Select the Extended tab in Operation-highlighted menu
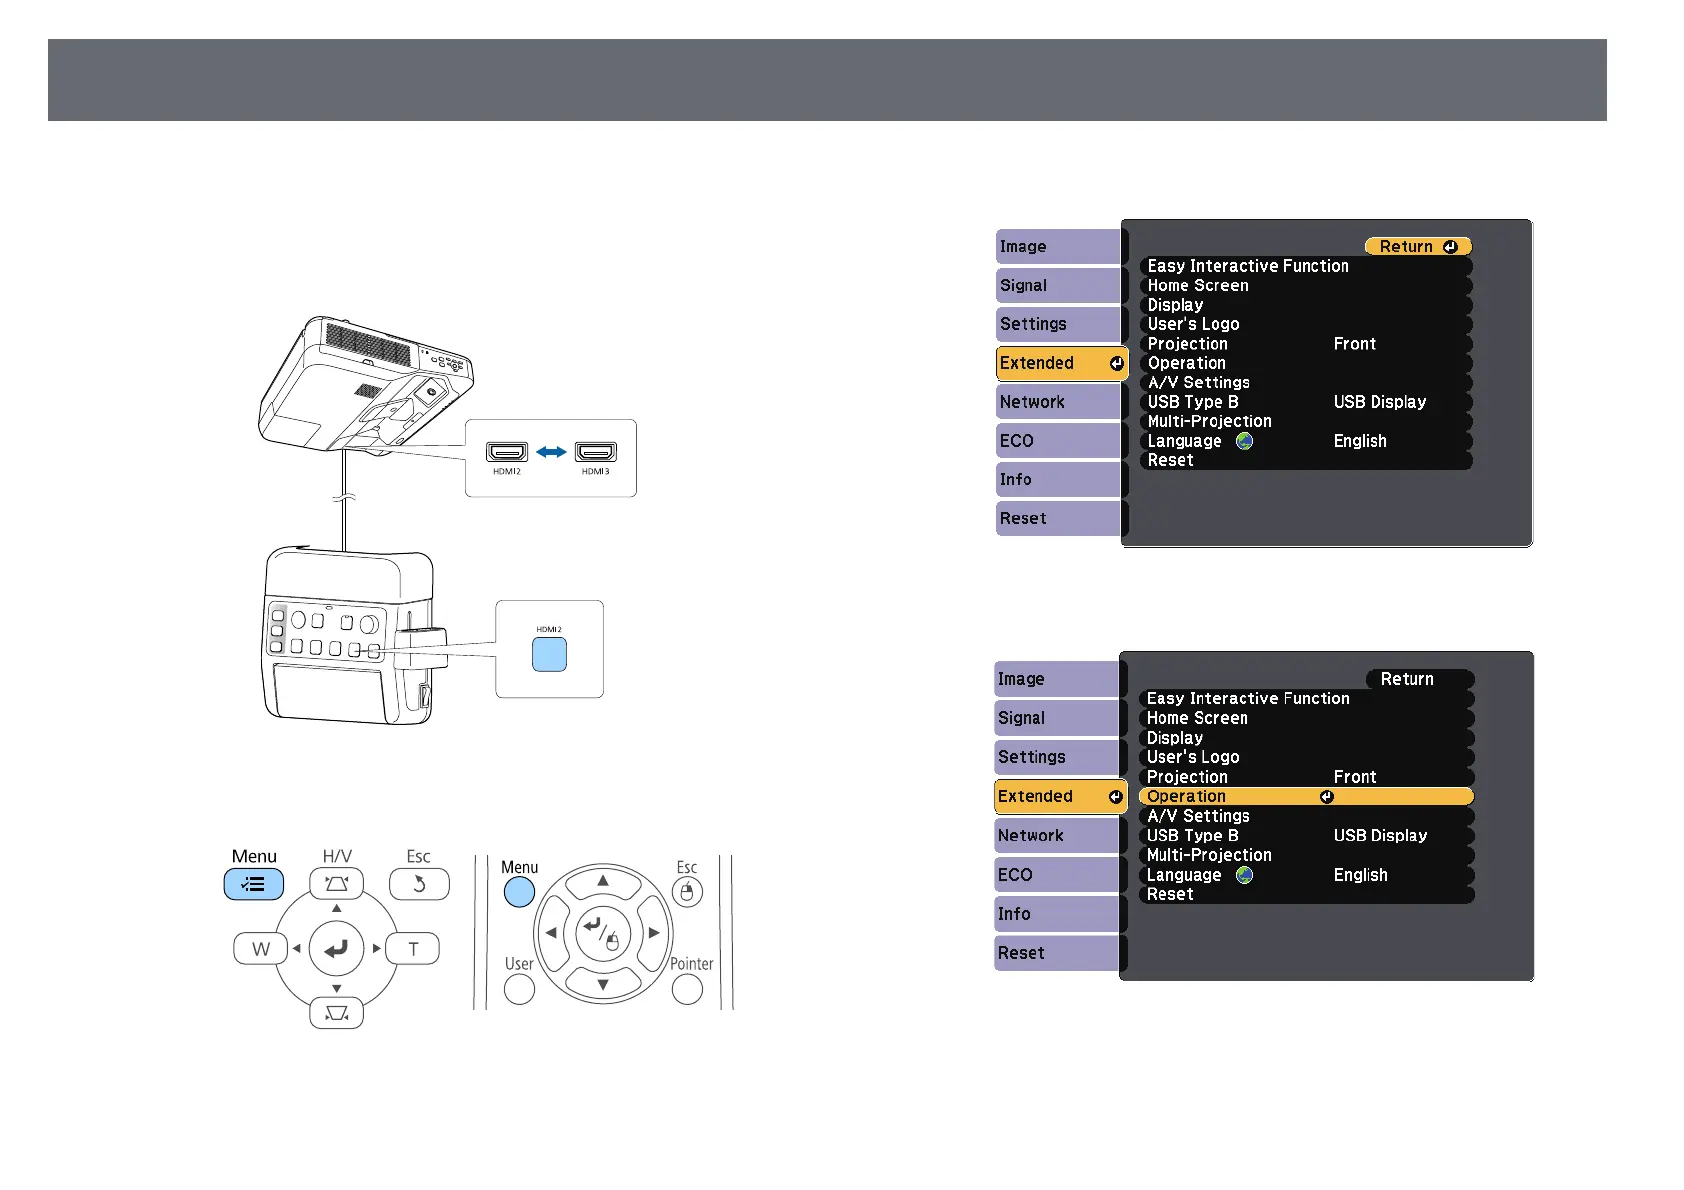 click(1060, 797)
